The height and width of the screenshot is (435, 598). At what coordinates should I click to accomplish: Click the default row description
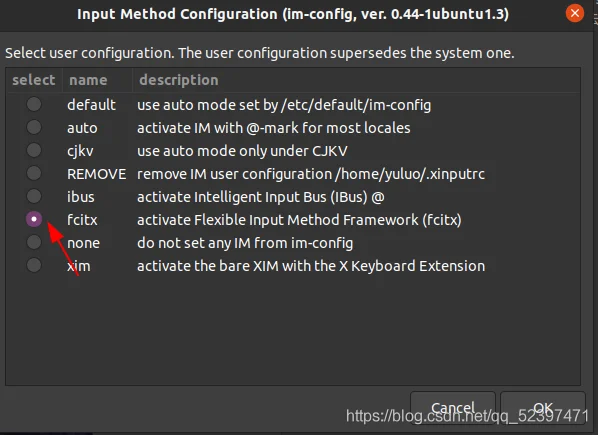284,105
